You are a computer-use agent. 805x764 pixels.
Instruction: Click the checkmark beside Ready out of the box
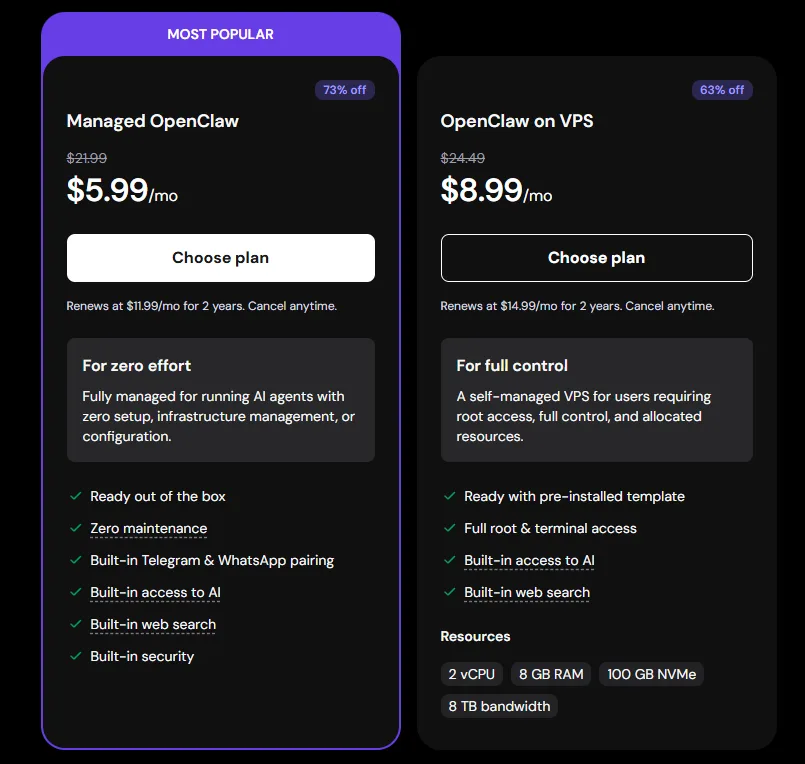pyautogui.click(x=75, y=496)
